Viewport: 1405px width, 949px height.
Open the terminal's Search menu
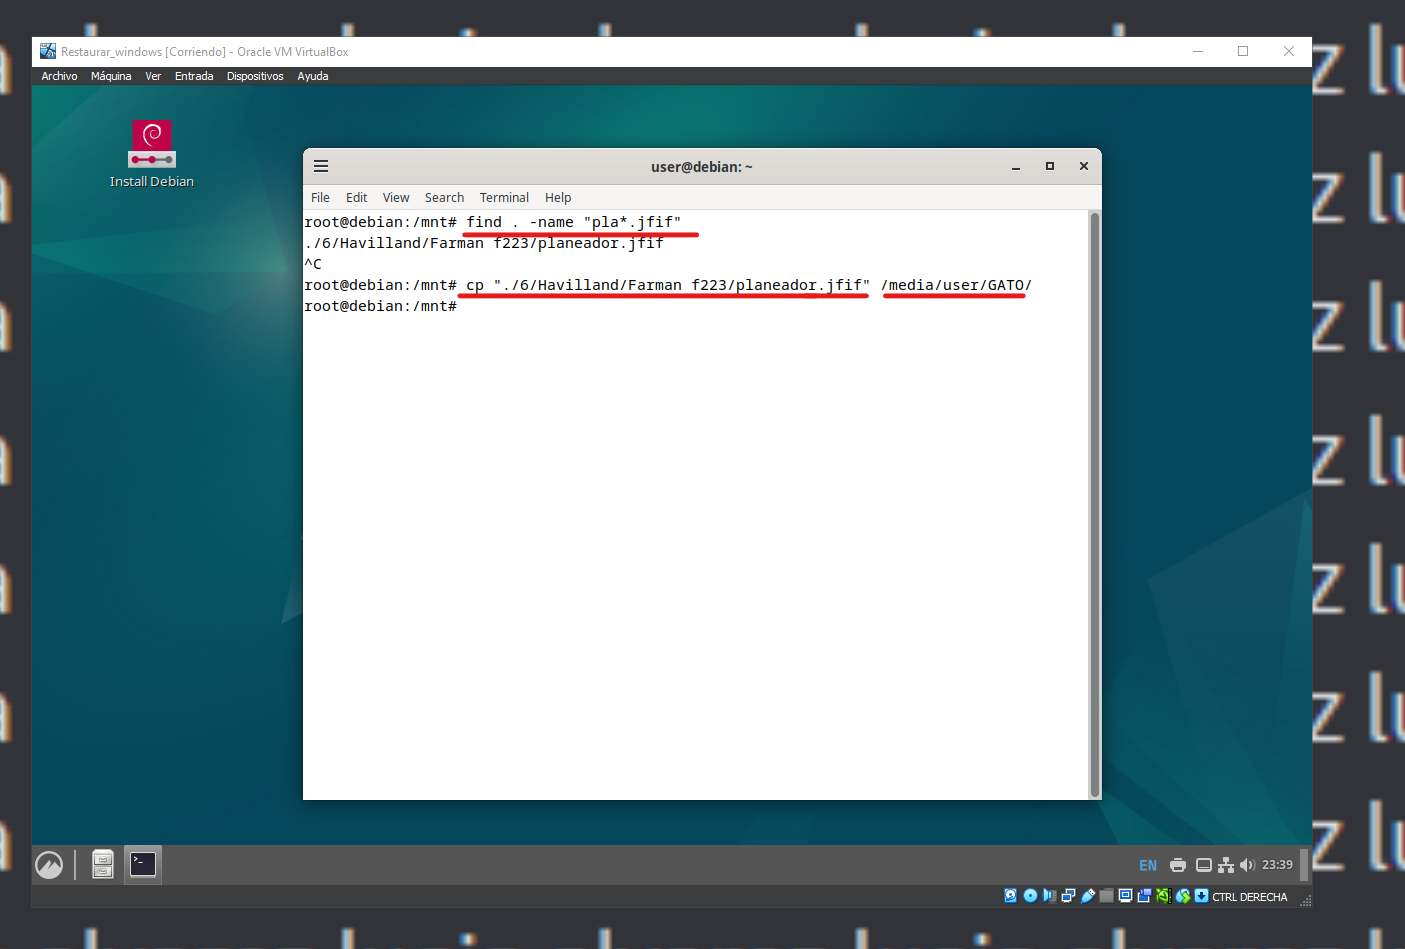point(444,198)
